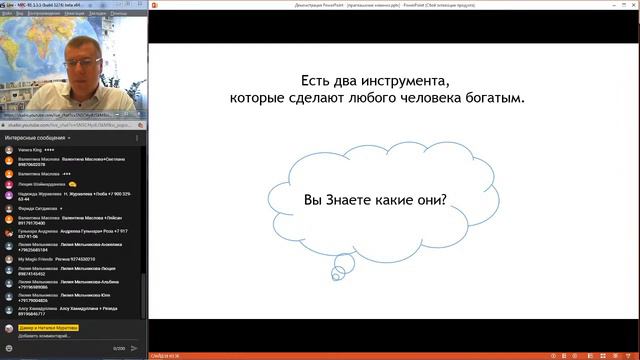640x360 pixels.
Task: Click avatar of Надежда Журавлева's message
Action: (x=9, y=196)
